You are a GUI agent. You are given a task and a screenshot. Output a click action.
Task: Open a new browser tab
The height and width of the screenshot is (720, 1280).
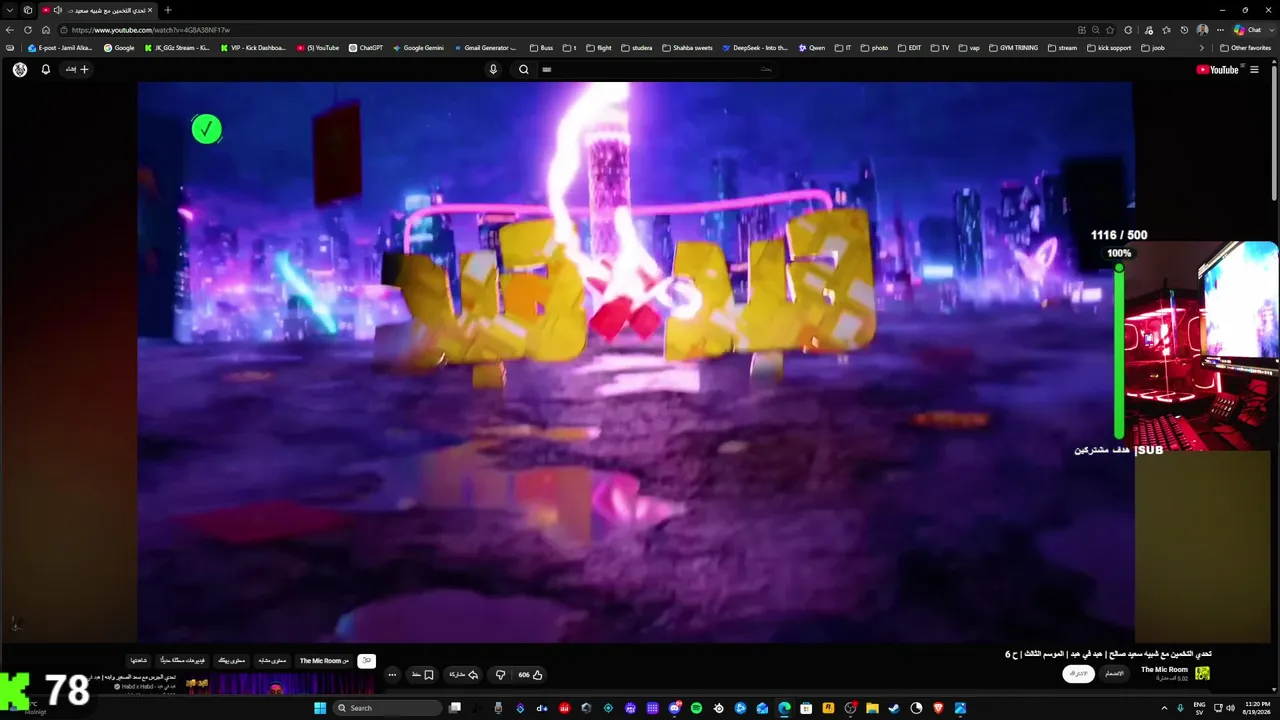click(x=167, y=10)
